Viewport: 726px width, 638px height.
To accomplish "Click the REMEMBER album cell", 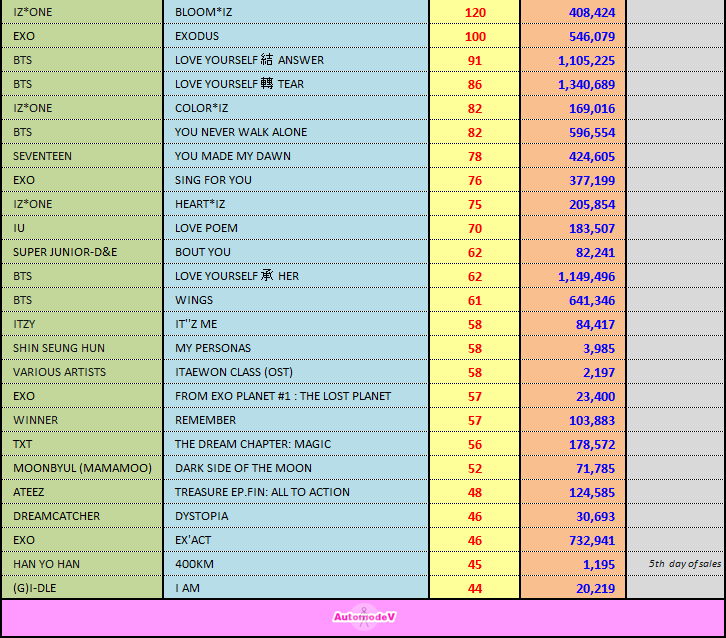I will [296, 420].
